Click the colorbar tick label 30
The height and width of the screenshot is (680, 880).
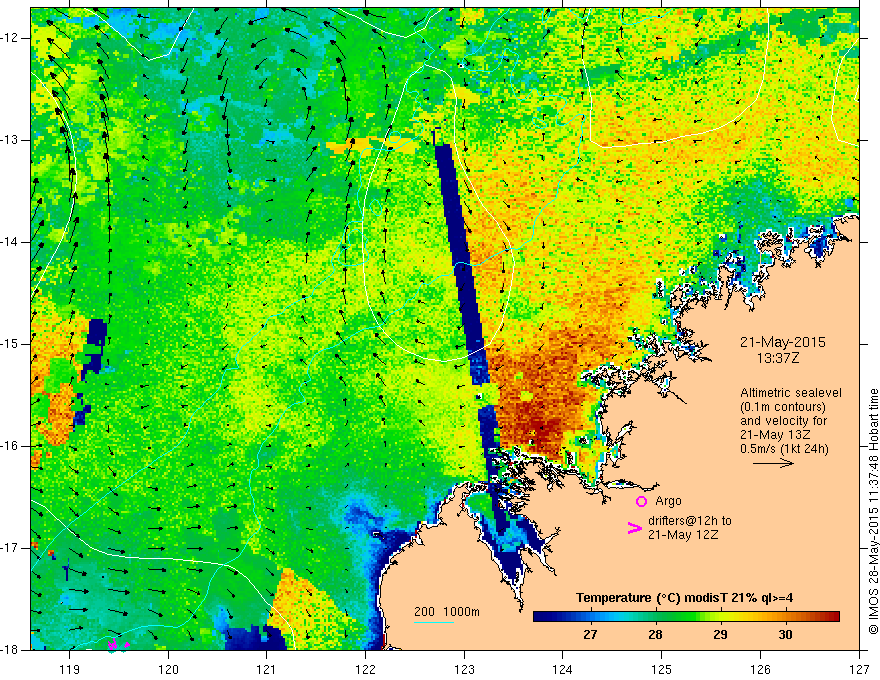785,635
